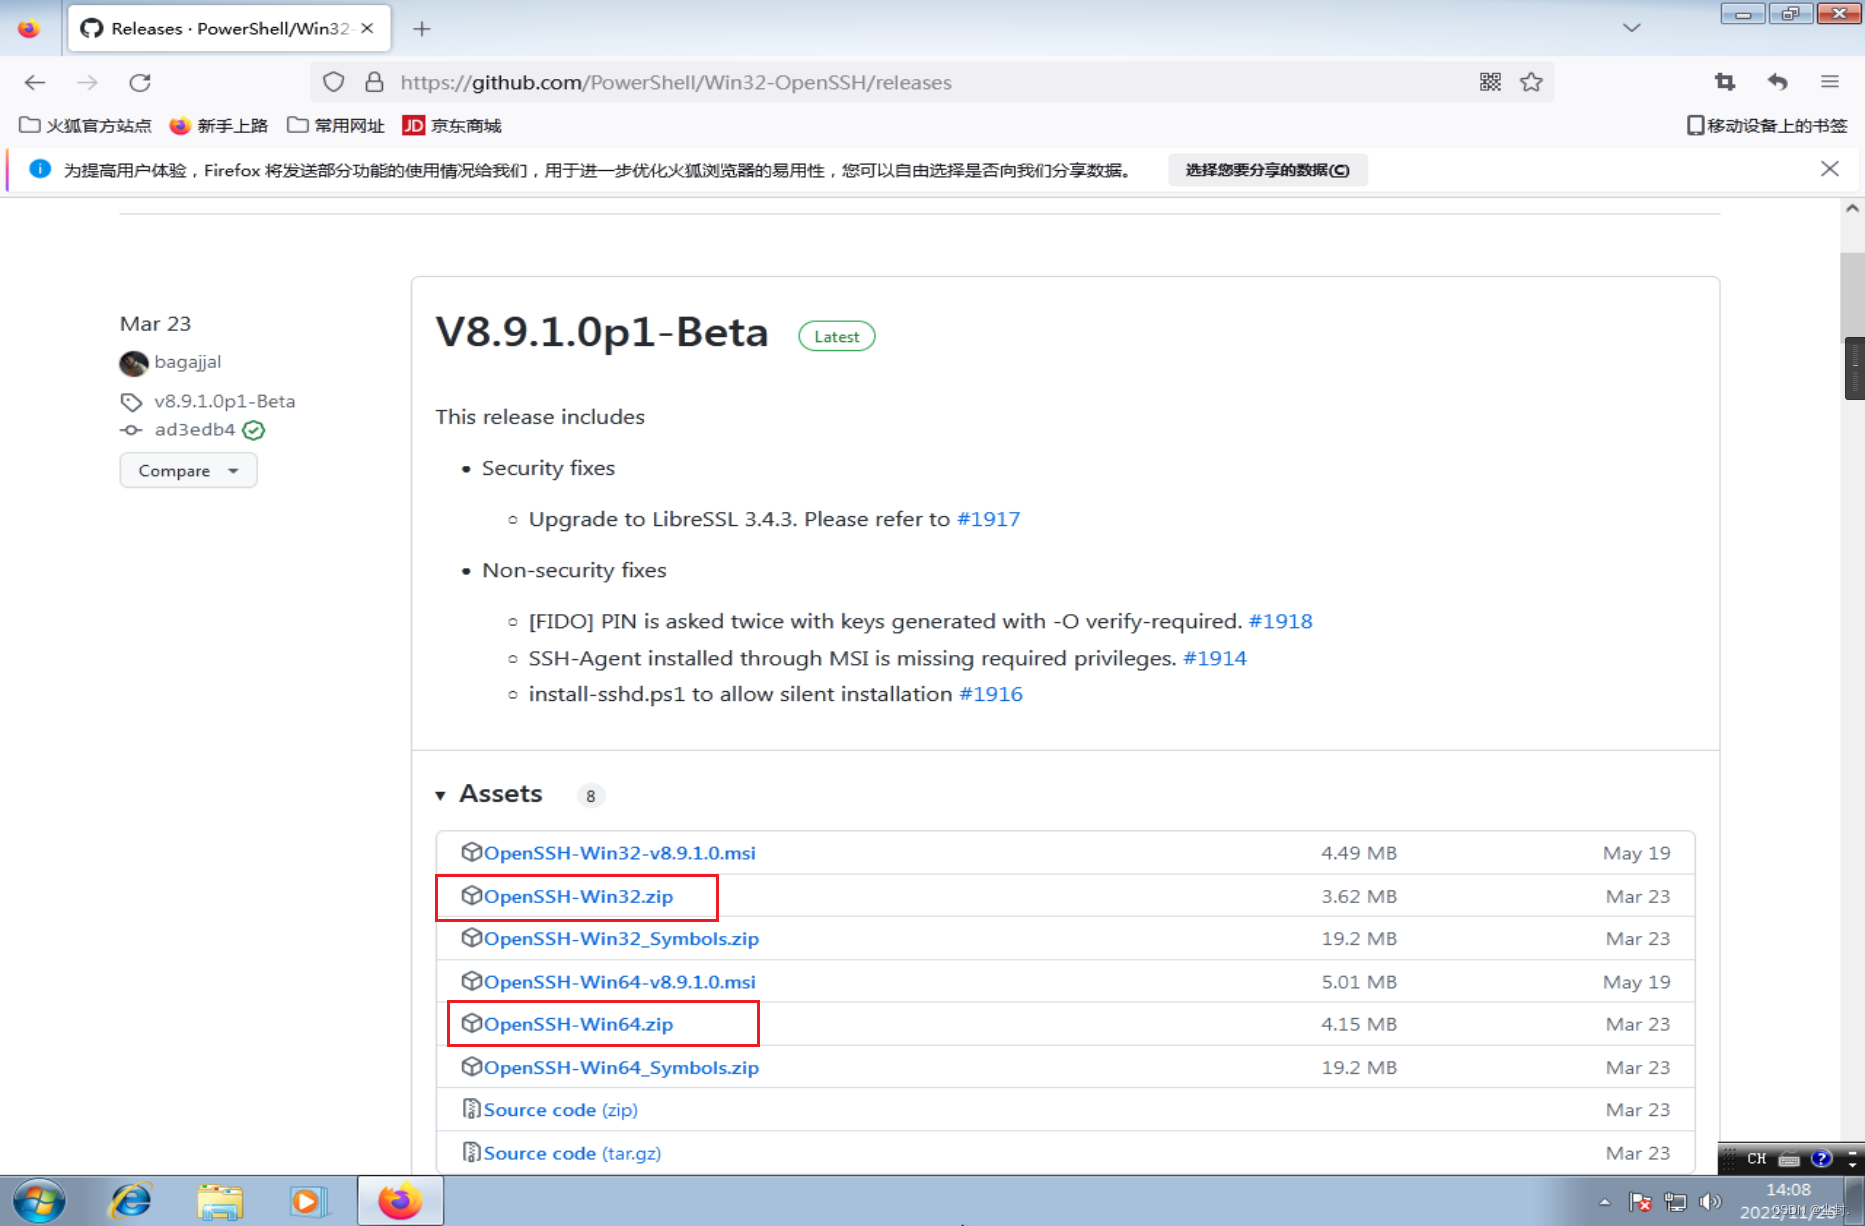This screenshot has width=1865, height=1226.
Task: Open language bar help question icon
Action: click(1822, 1158)
